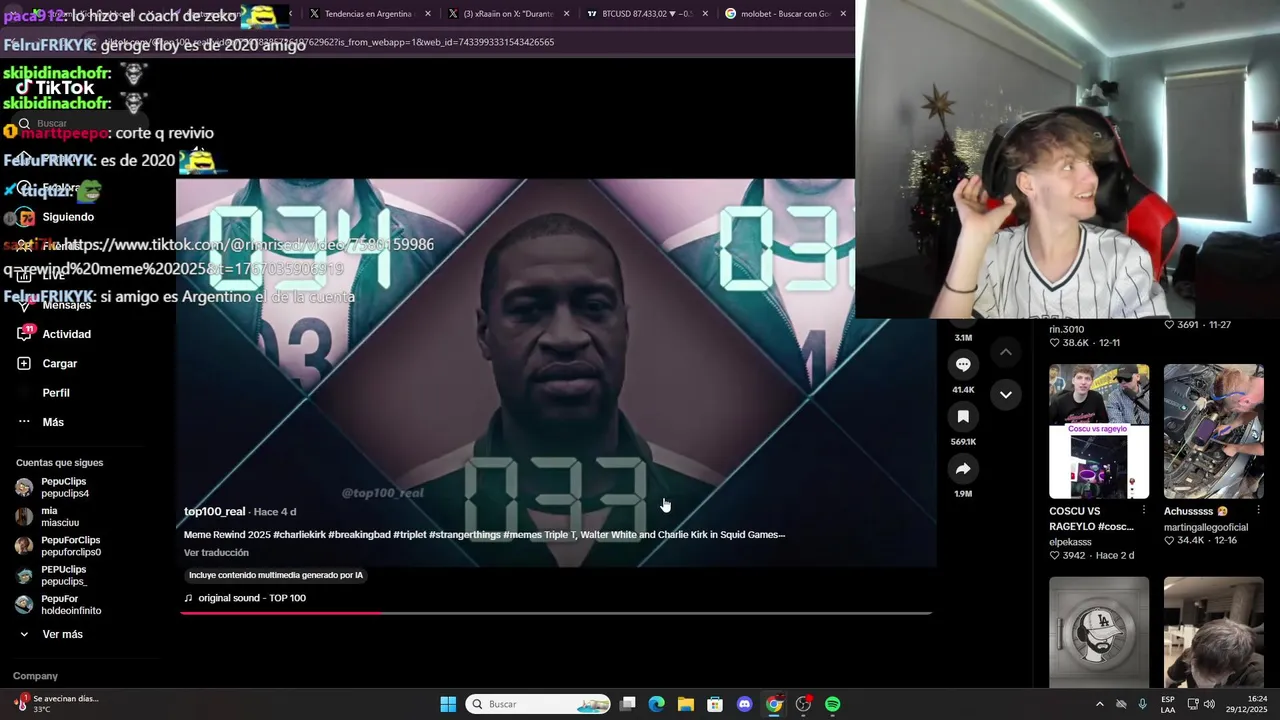The width and height of the screenshot is (1280, 720).
Task: Click the microphone icon in the system tray
Action: point(1143,704)
